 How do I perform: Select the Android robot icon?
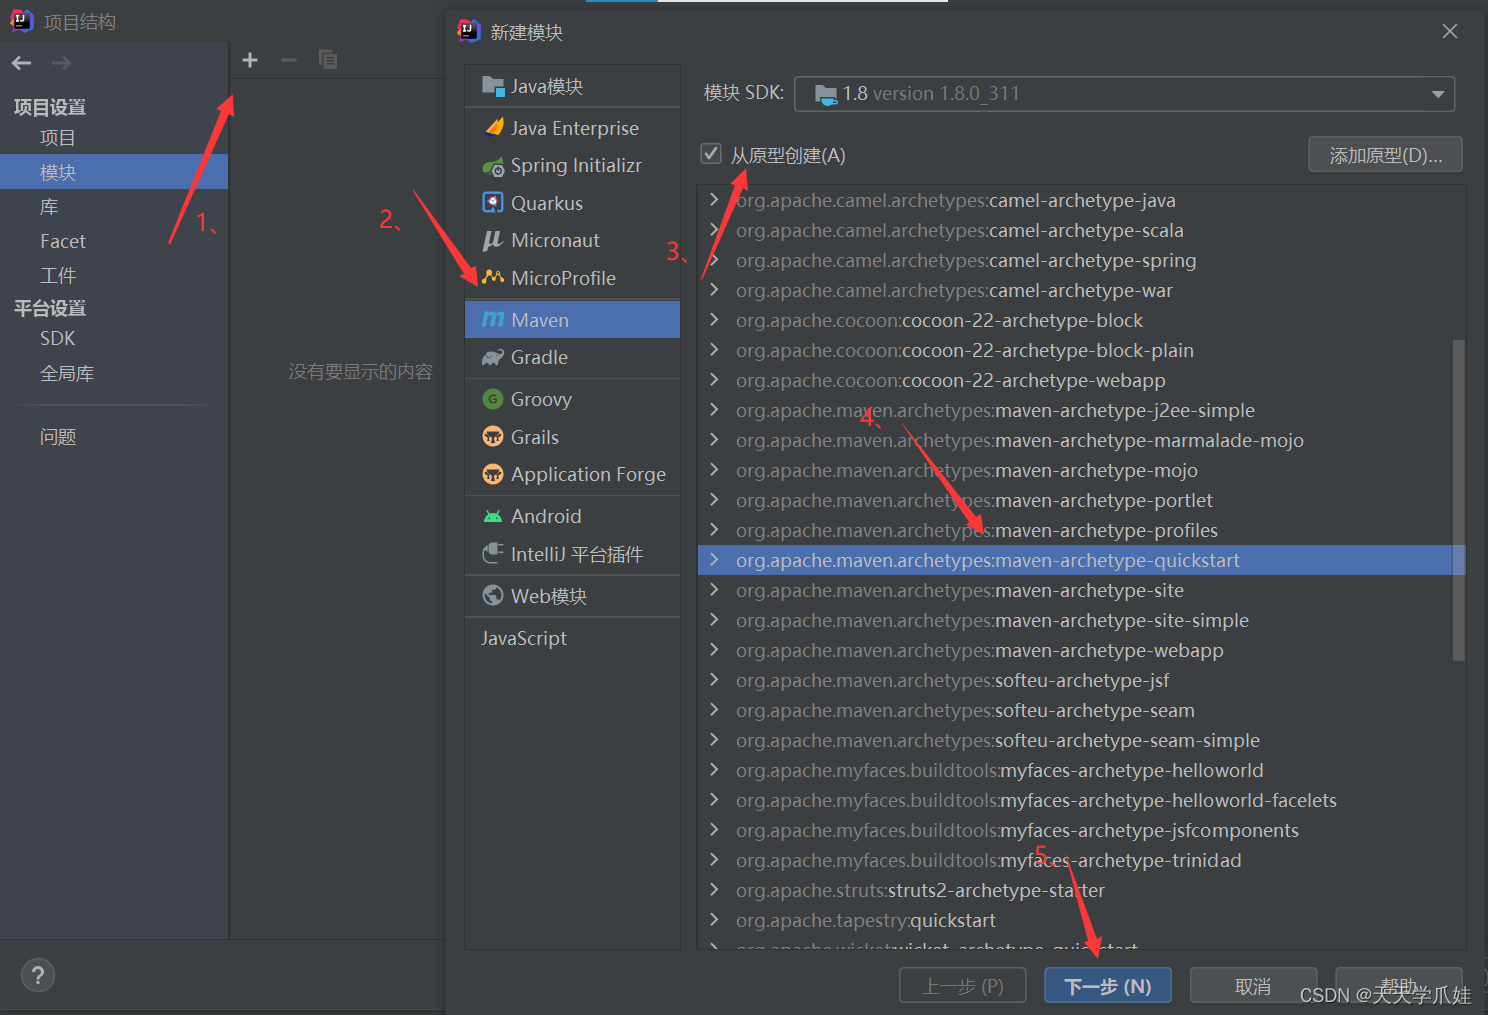[493, 516]
